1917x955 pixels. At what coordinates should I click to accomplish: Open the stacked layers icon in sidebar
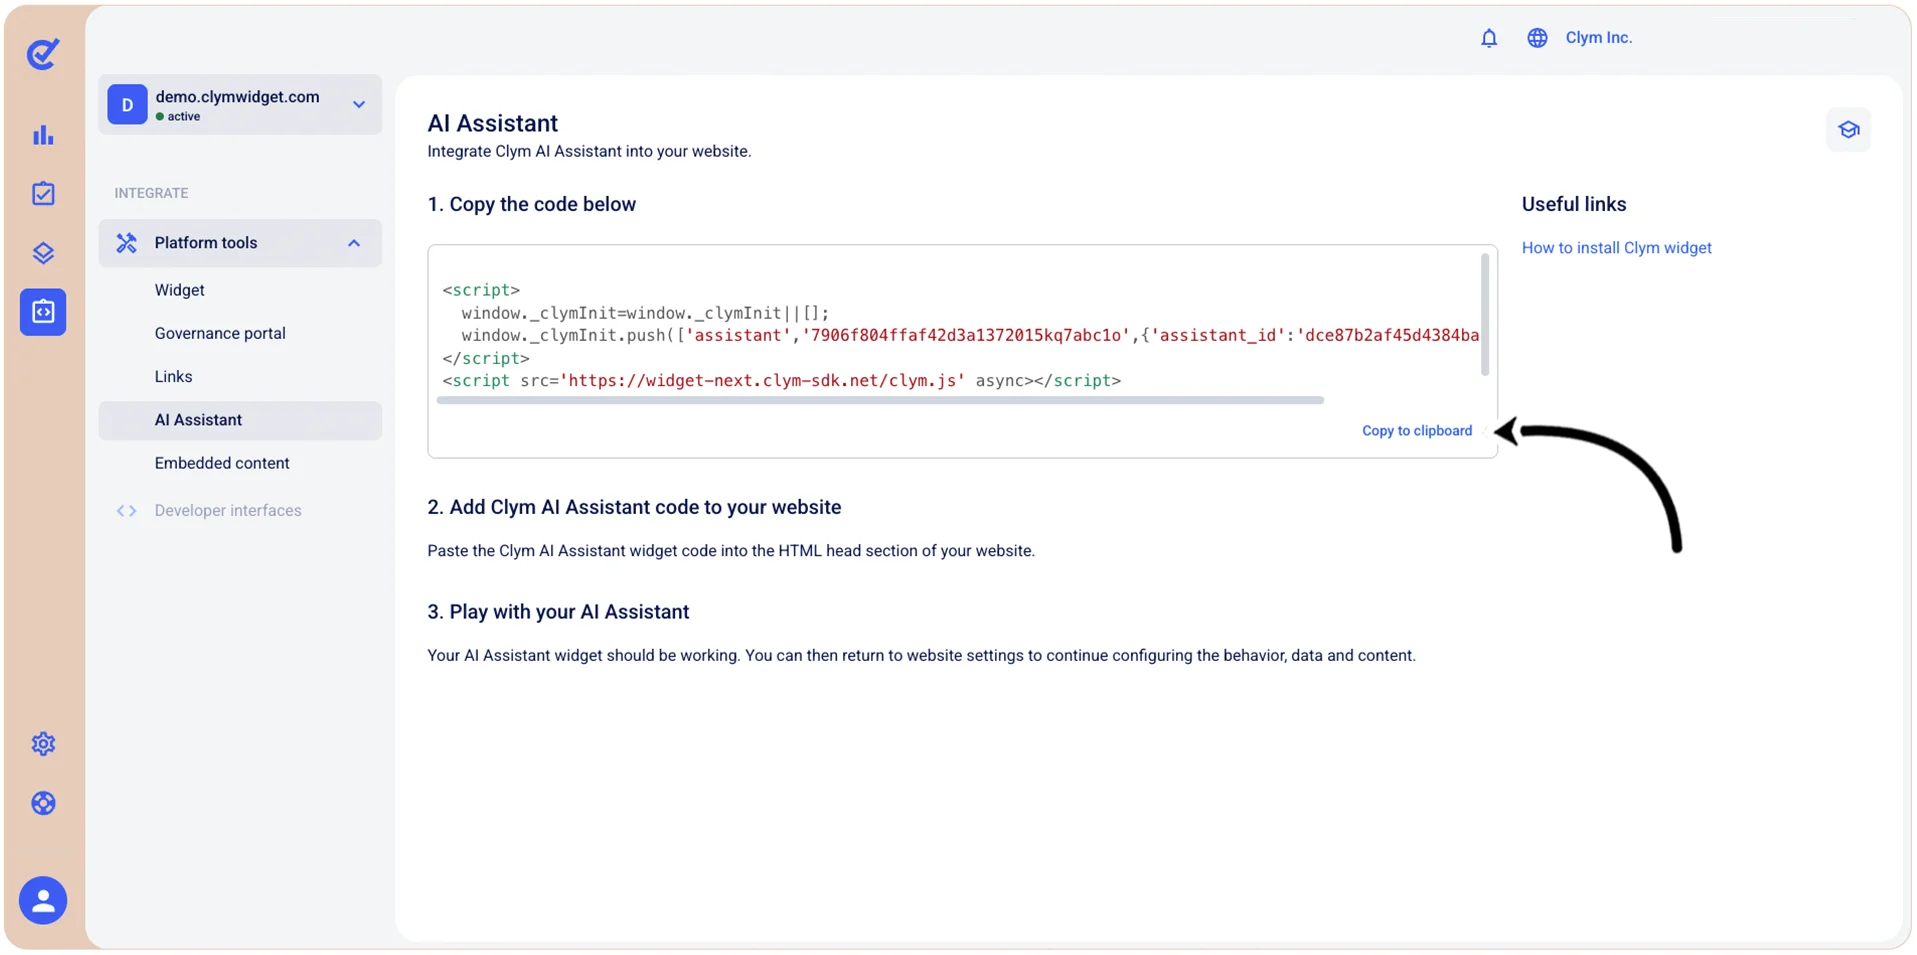[43, 253]
